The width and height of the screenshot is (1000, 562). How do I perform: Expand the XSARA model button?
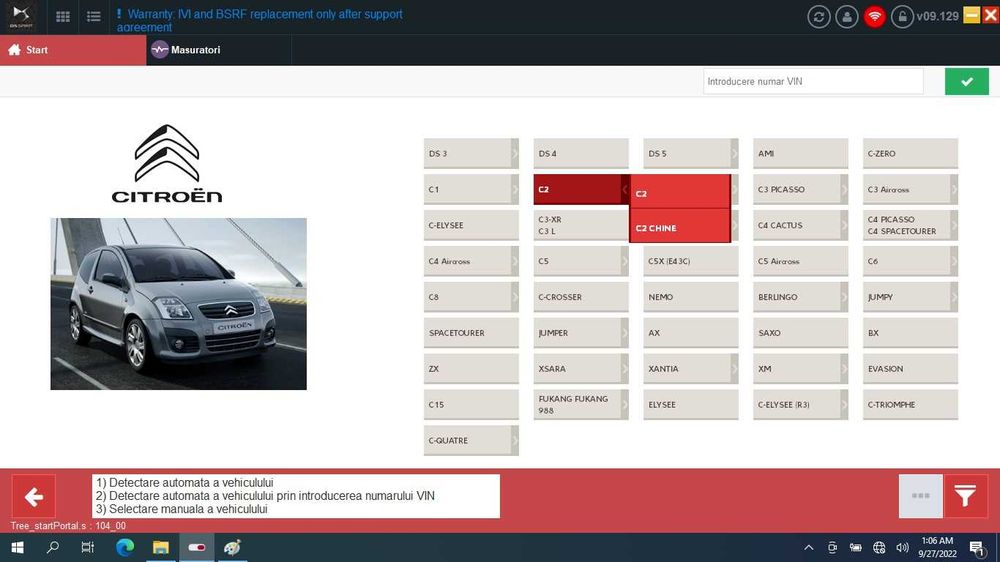coord(581,369)
